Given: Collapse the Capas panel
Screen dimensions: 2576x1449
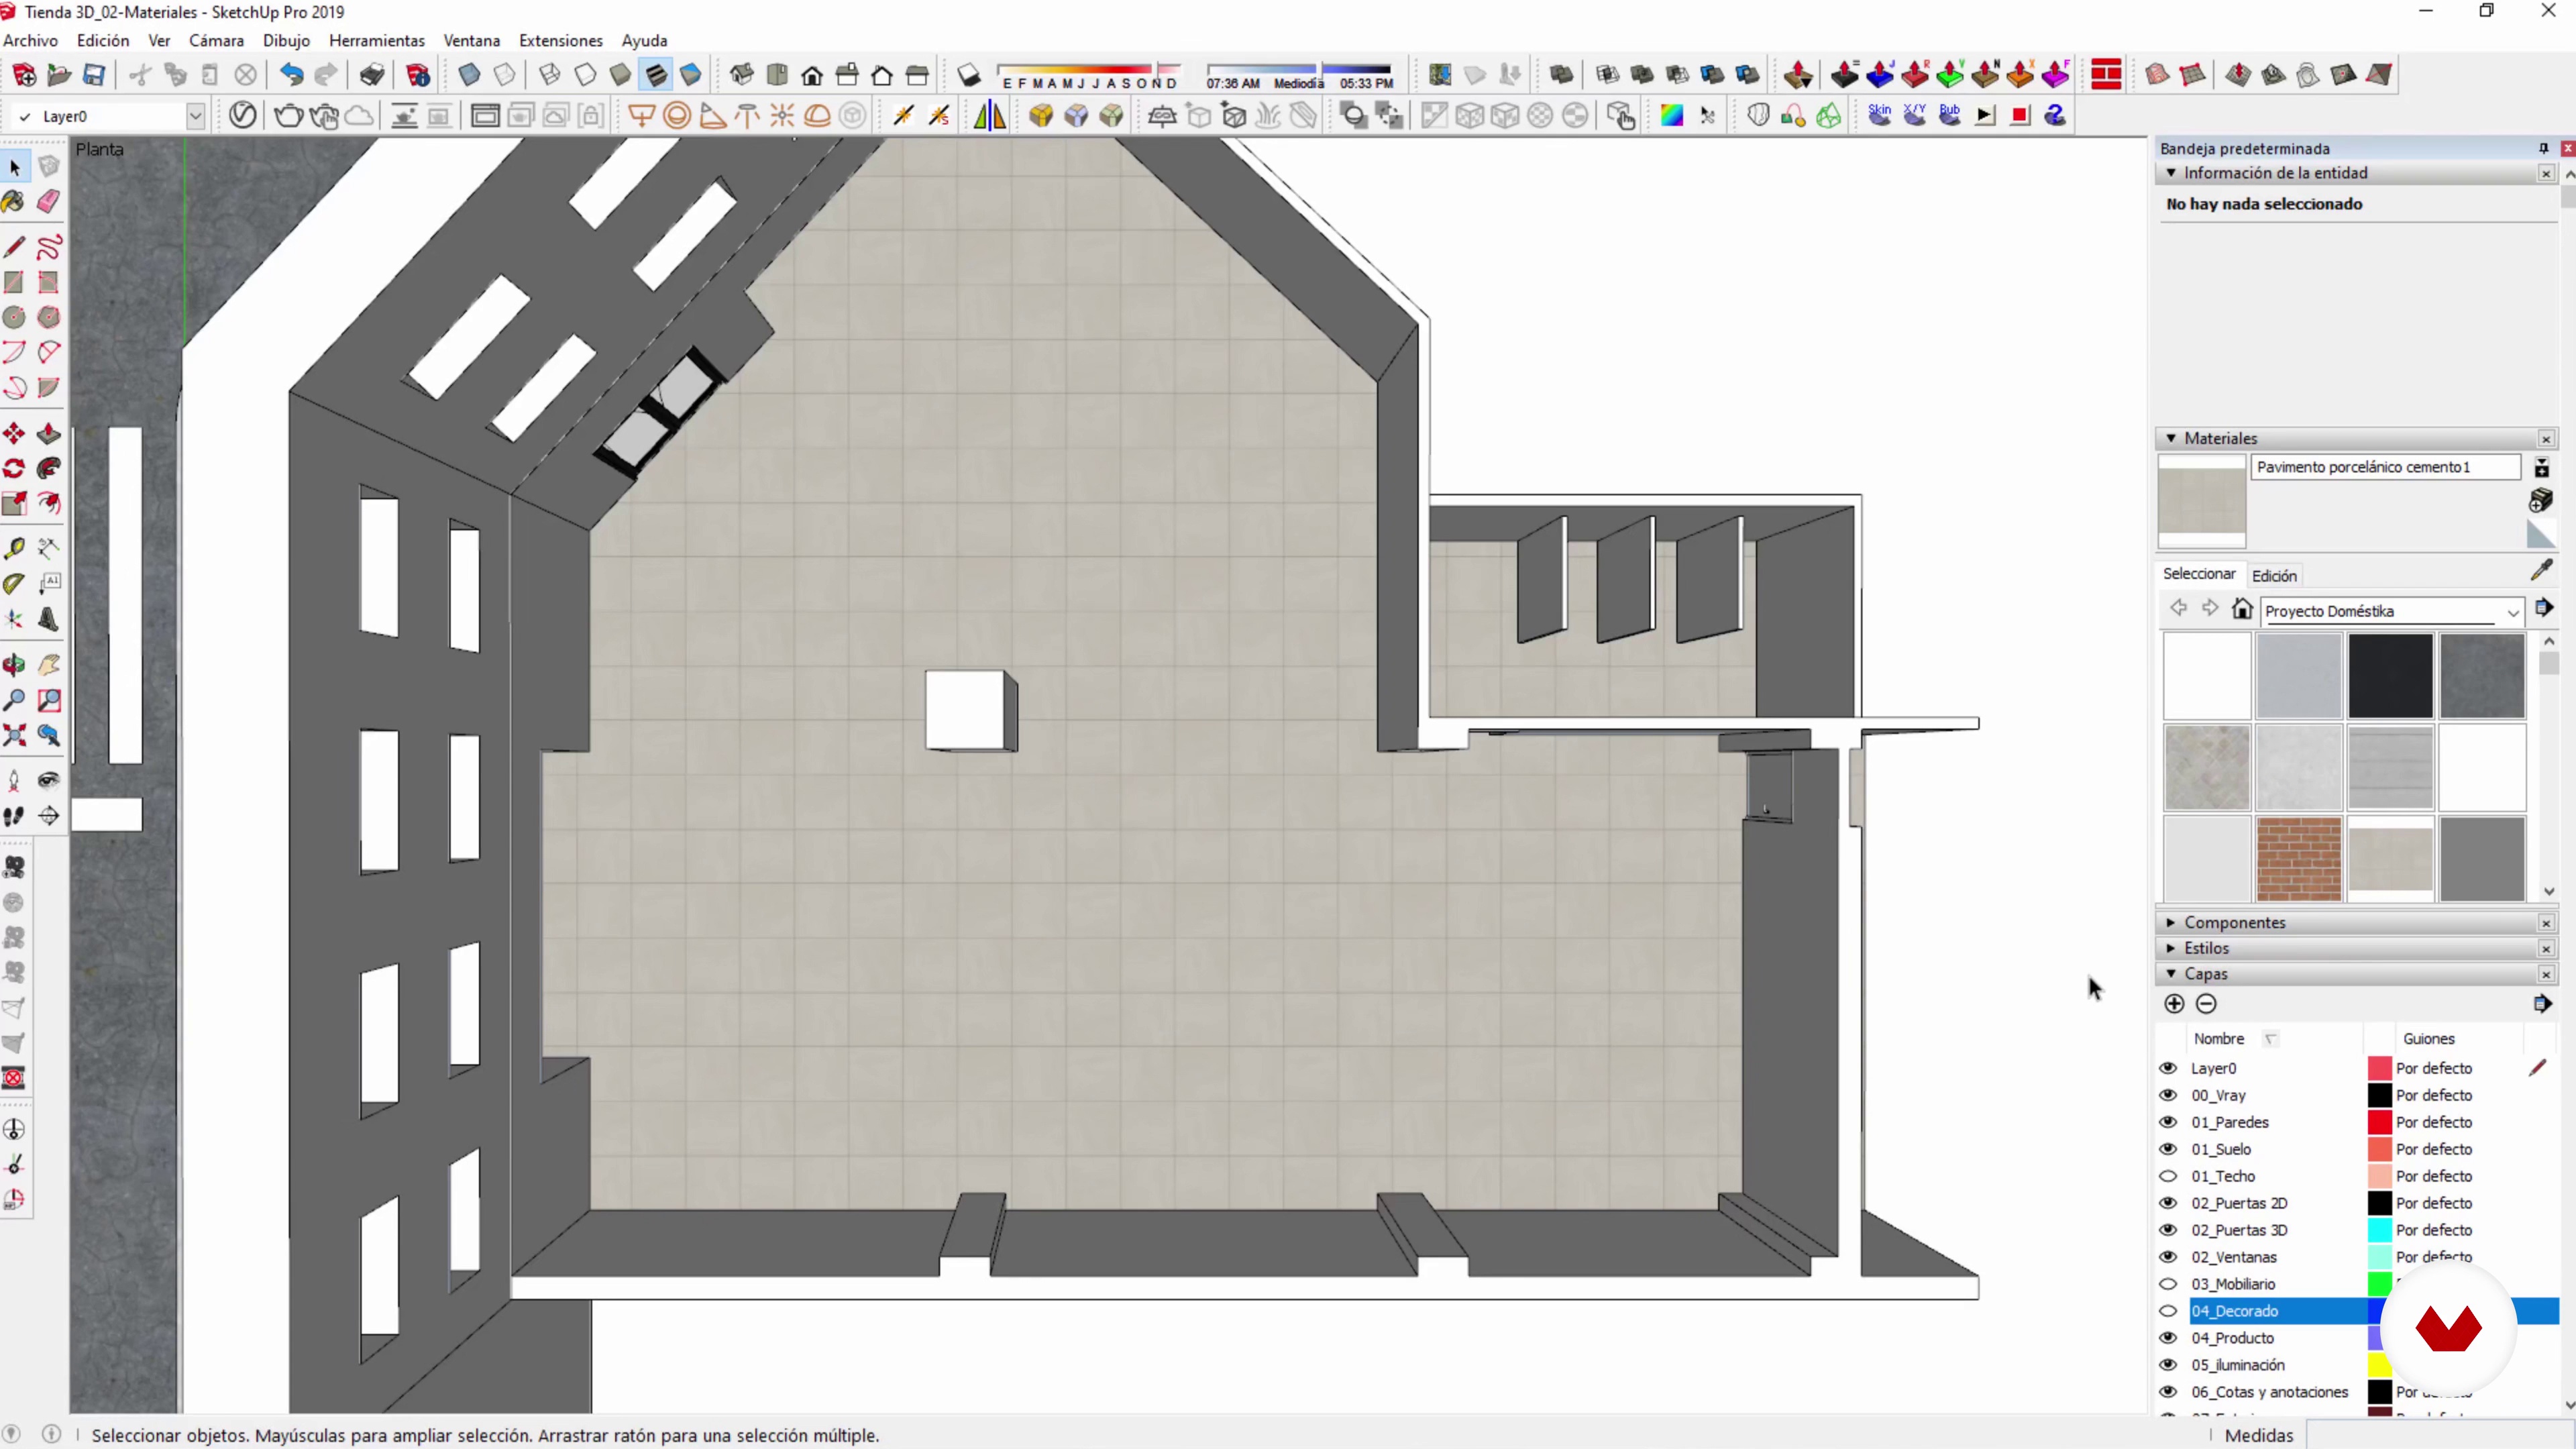Looking at the screenshot, I should [x=2171, y=973].
